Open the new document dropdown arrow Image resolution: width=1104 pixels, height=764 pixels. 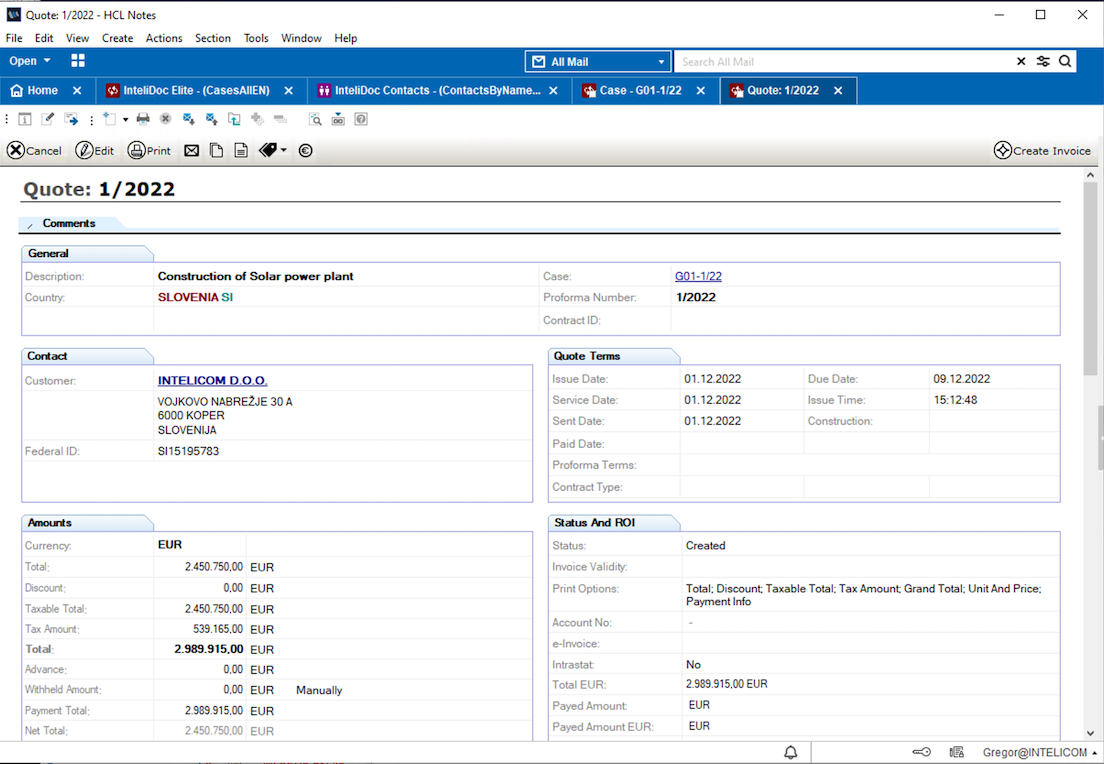pos(125,120)
